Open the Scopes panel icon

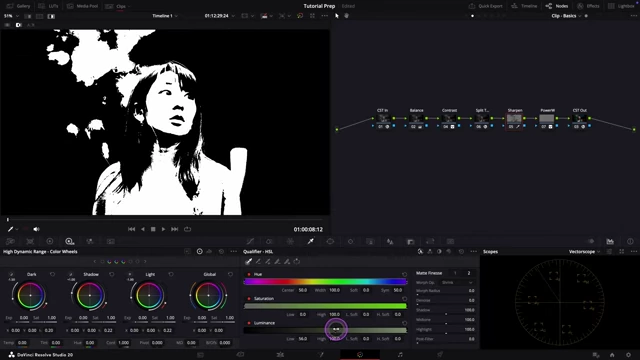coord(610,241)
